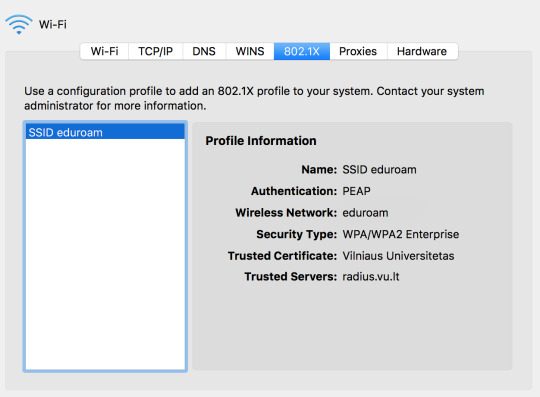
Task: Open the TCP/IP tab
Action: [156, 51]
